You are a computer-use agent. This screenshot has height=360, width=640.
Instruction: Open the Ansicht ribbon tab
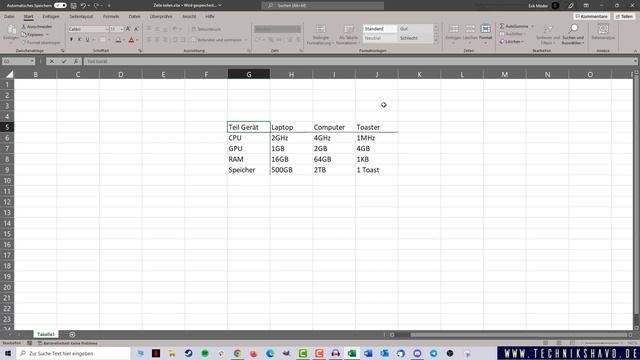tap(189, 16)
